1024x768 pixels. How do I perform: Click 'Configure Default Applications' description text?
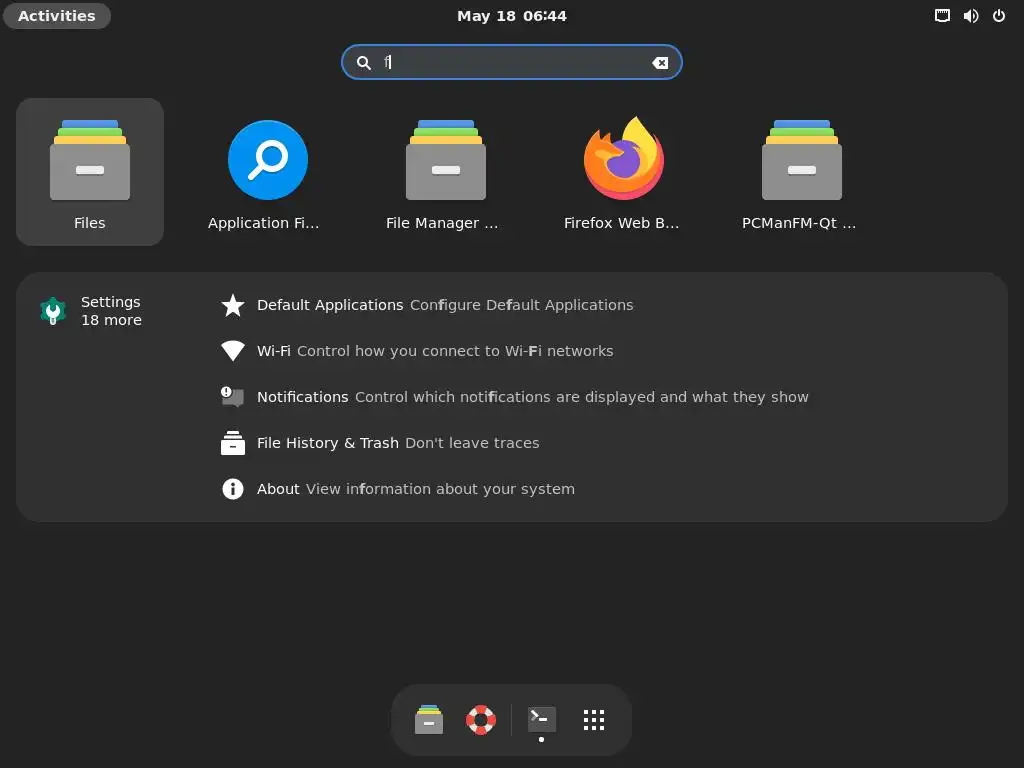tap(521, 305)
